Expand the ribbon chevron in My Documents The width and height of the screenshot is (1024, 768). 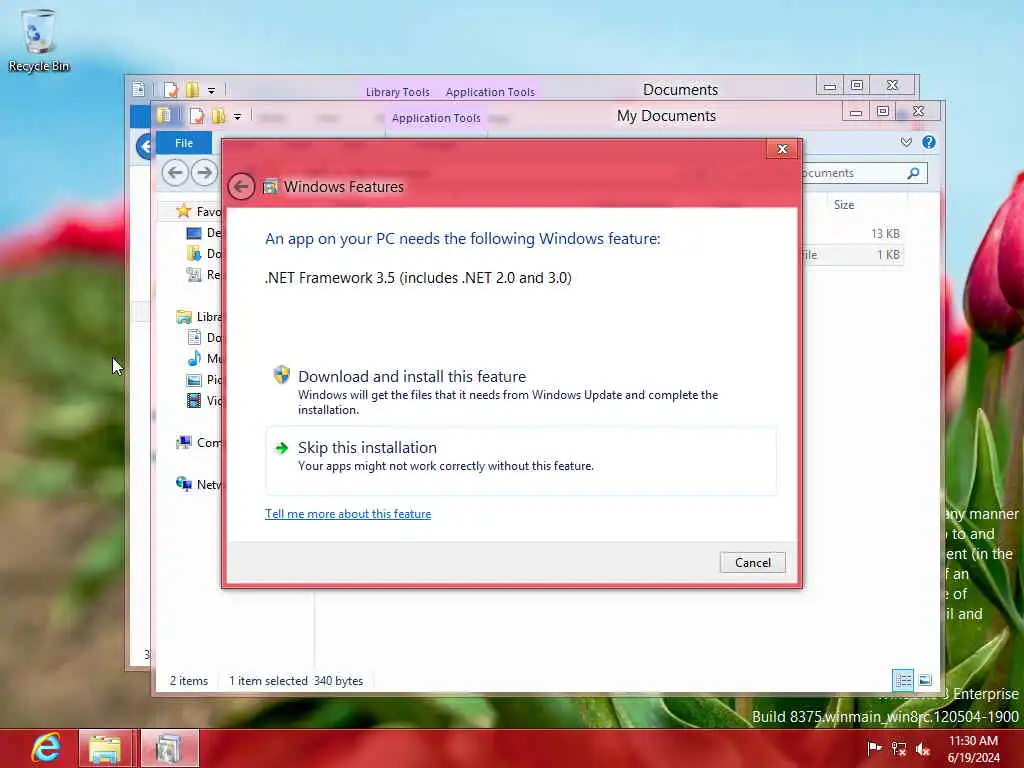click(906, 142)
